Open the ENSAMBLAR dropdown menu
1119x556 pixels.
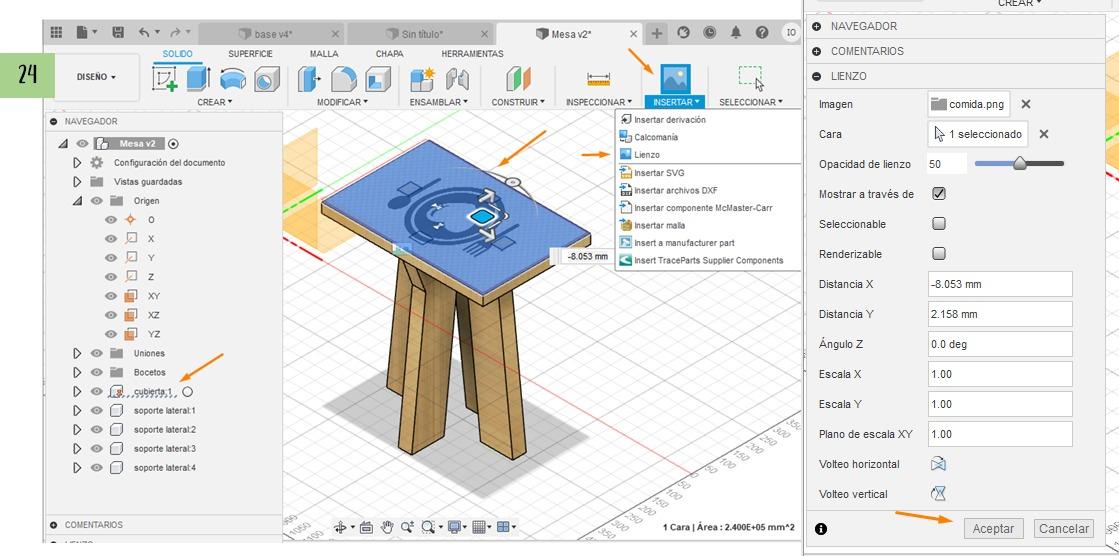439,102
